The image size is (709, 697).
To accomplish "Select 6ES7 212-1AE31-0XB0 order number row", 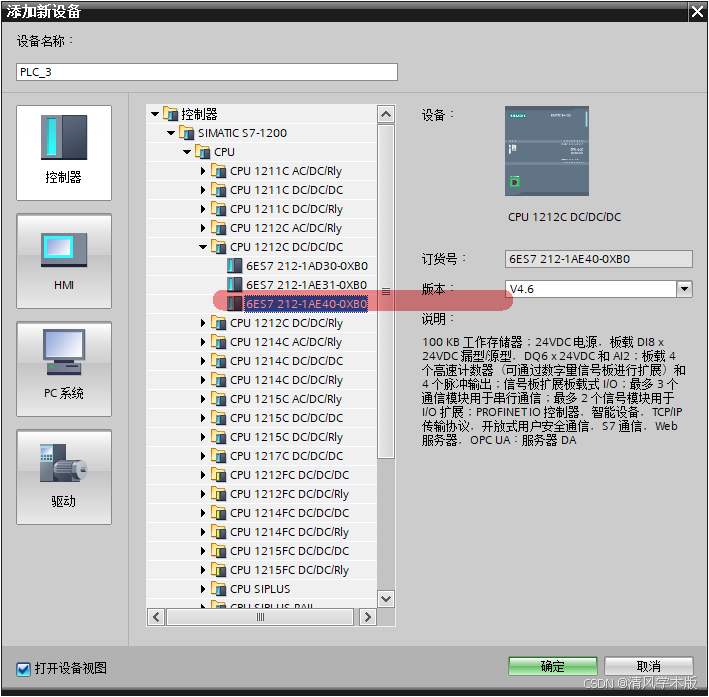I will tap(261, 285).
